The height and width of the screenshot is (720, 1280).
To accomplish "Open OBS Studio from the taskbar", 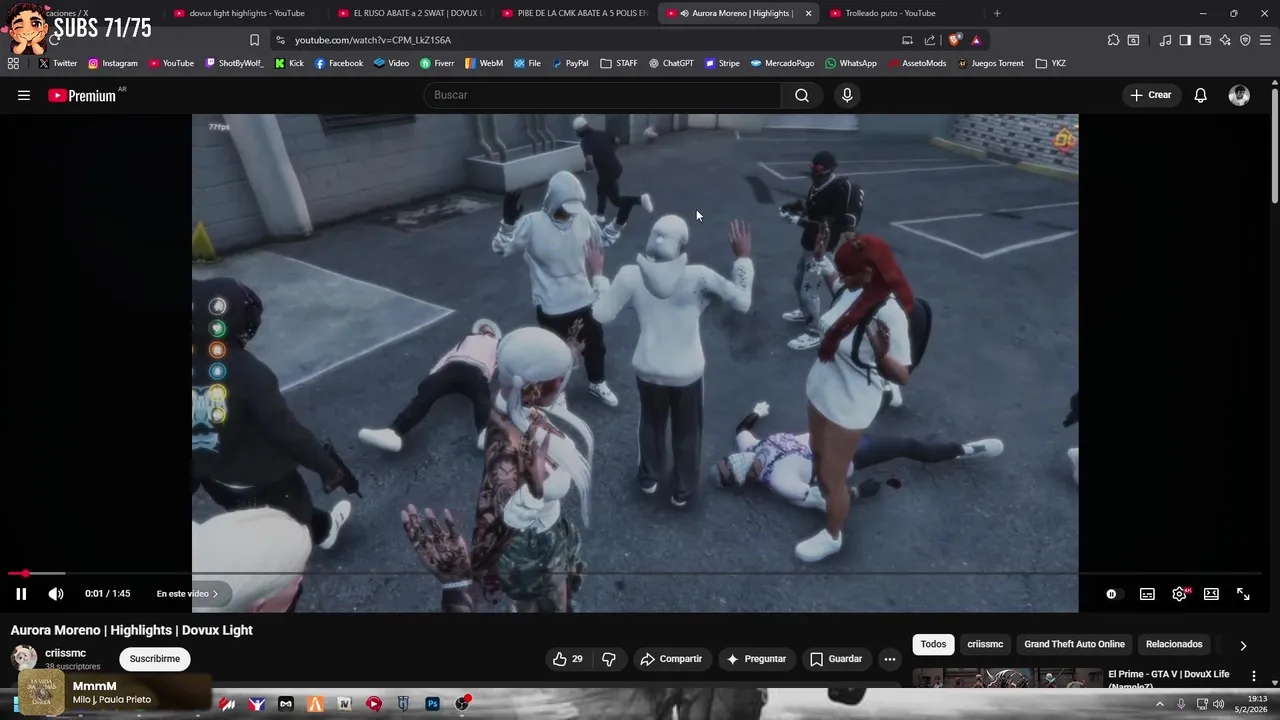I will 462,704.
